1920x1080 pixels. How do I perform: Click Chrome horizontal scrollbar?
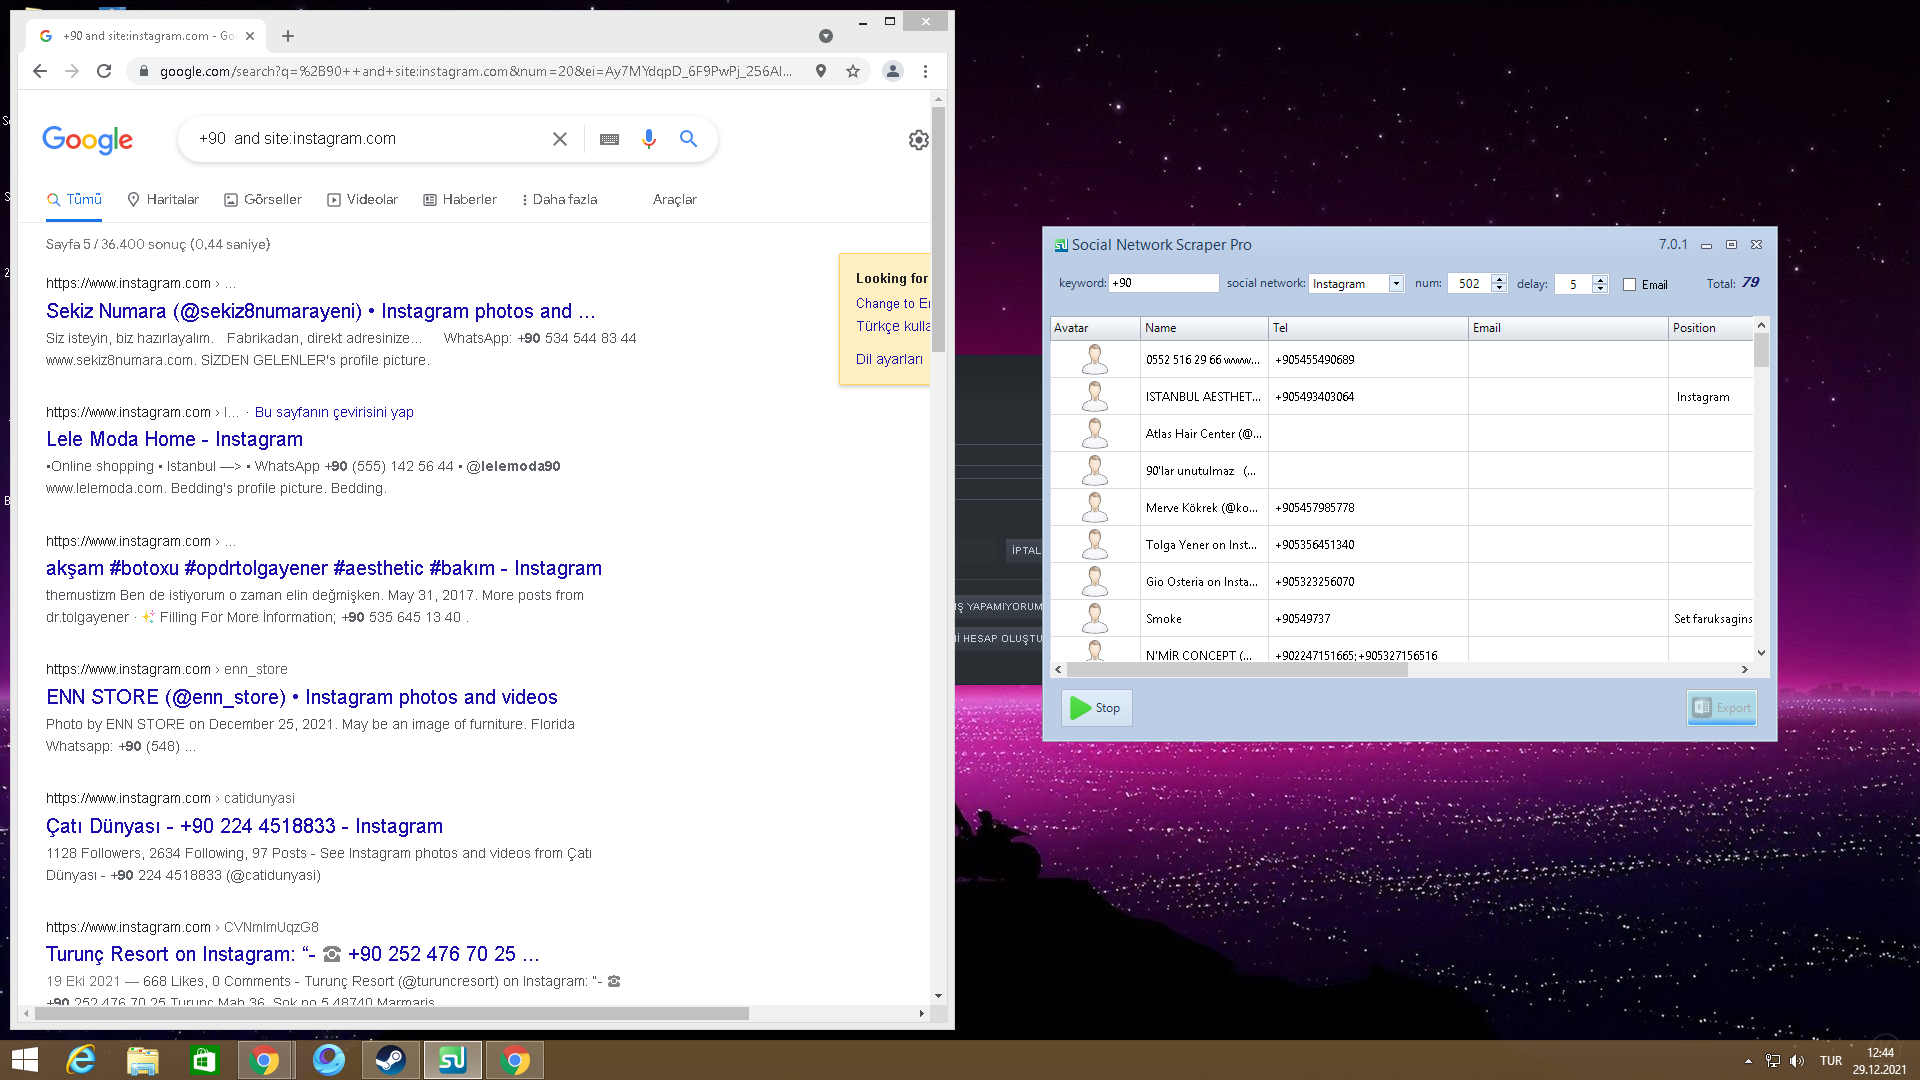[392, 1013]
